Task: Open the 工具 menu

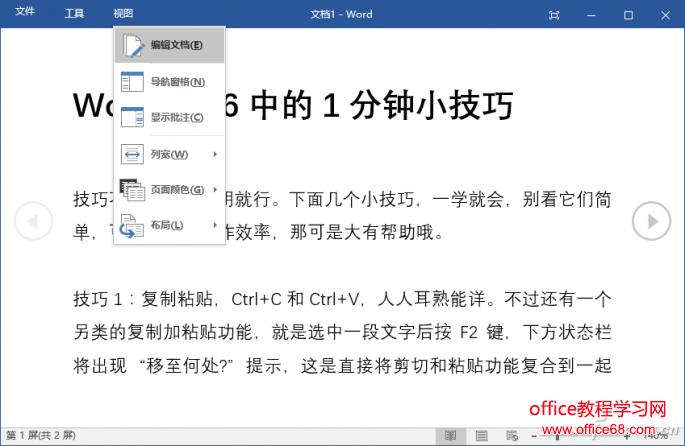Action: coord(74,14)
